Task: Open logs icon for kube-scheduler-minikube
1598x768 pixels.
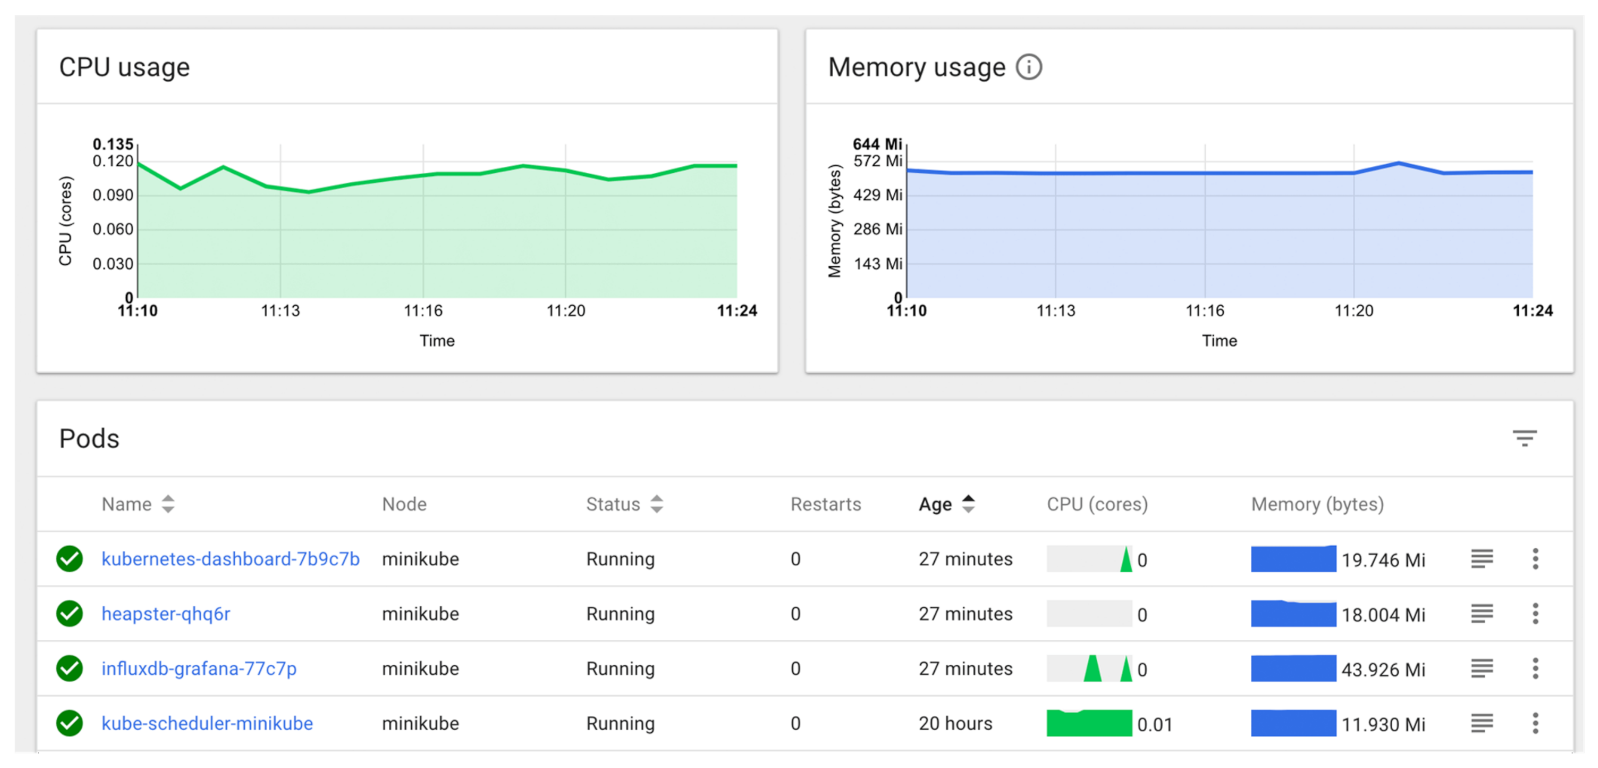Action: tap(1481, 723)
